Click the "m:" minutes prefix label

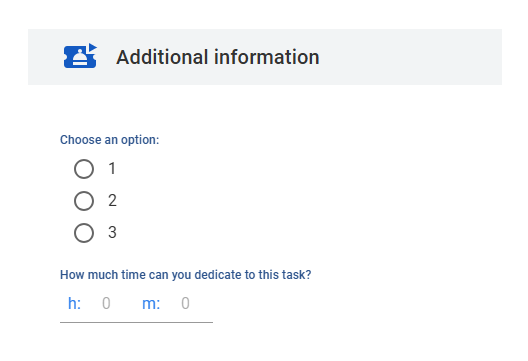coord(151,303)
